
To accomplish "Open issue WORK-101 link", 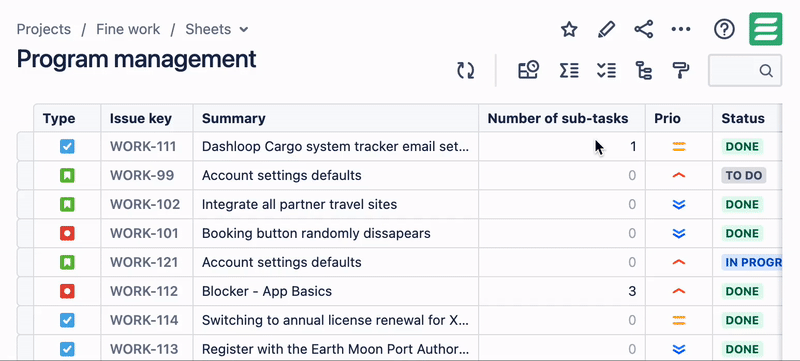I will 144,234.
